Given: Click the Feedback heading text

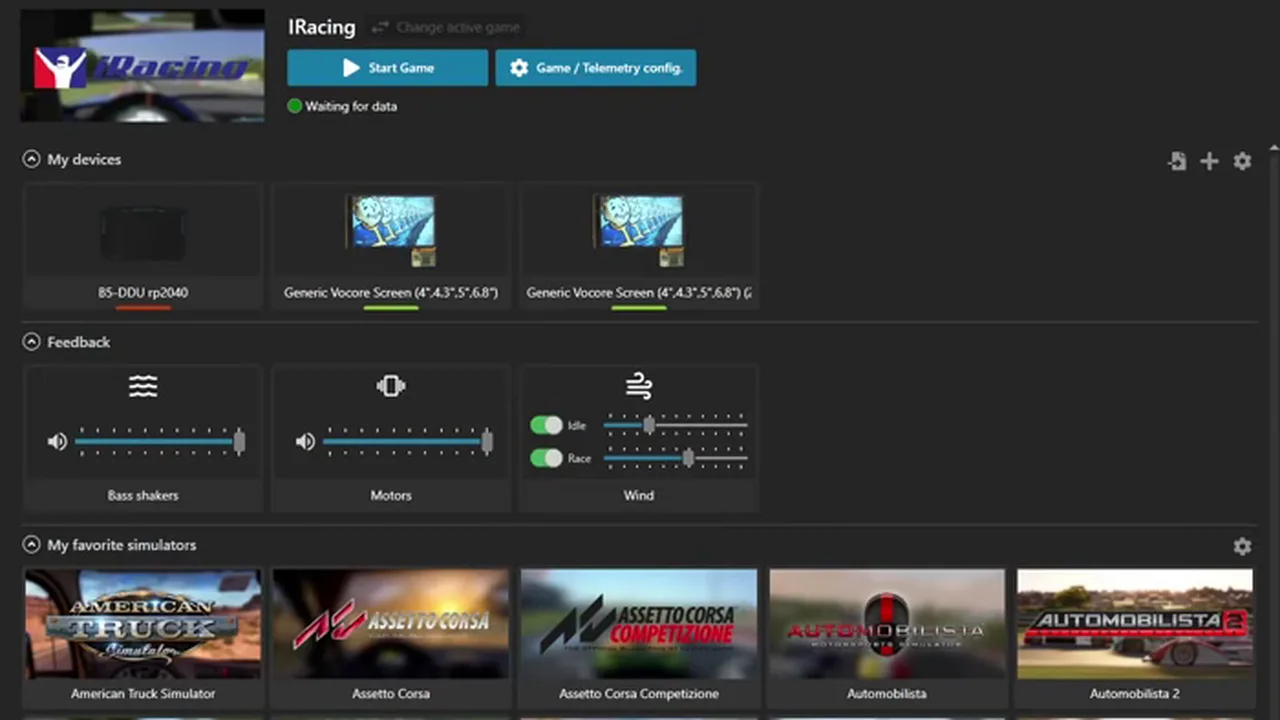Looking at the screenshot, I should click(79, 342).
